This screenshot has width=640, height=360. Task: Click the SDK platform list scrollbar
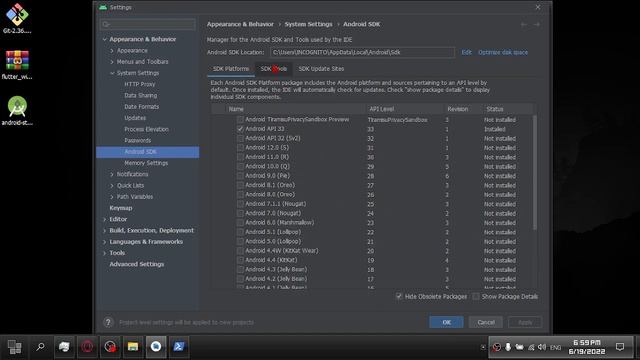(x=534, y=172)
